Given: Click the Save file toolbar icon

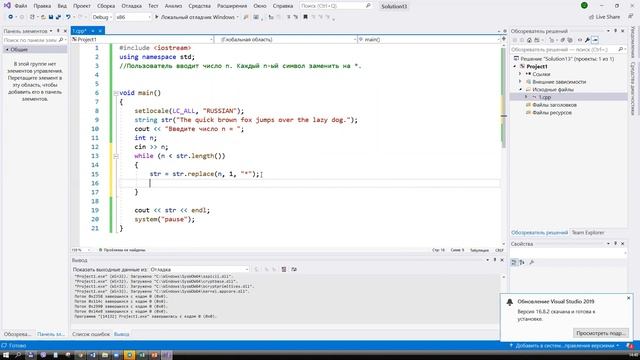Looking at the screenshot, I should [51, 17].
